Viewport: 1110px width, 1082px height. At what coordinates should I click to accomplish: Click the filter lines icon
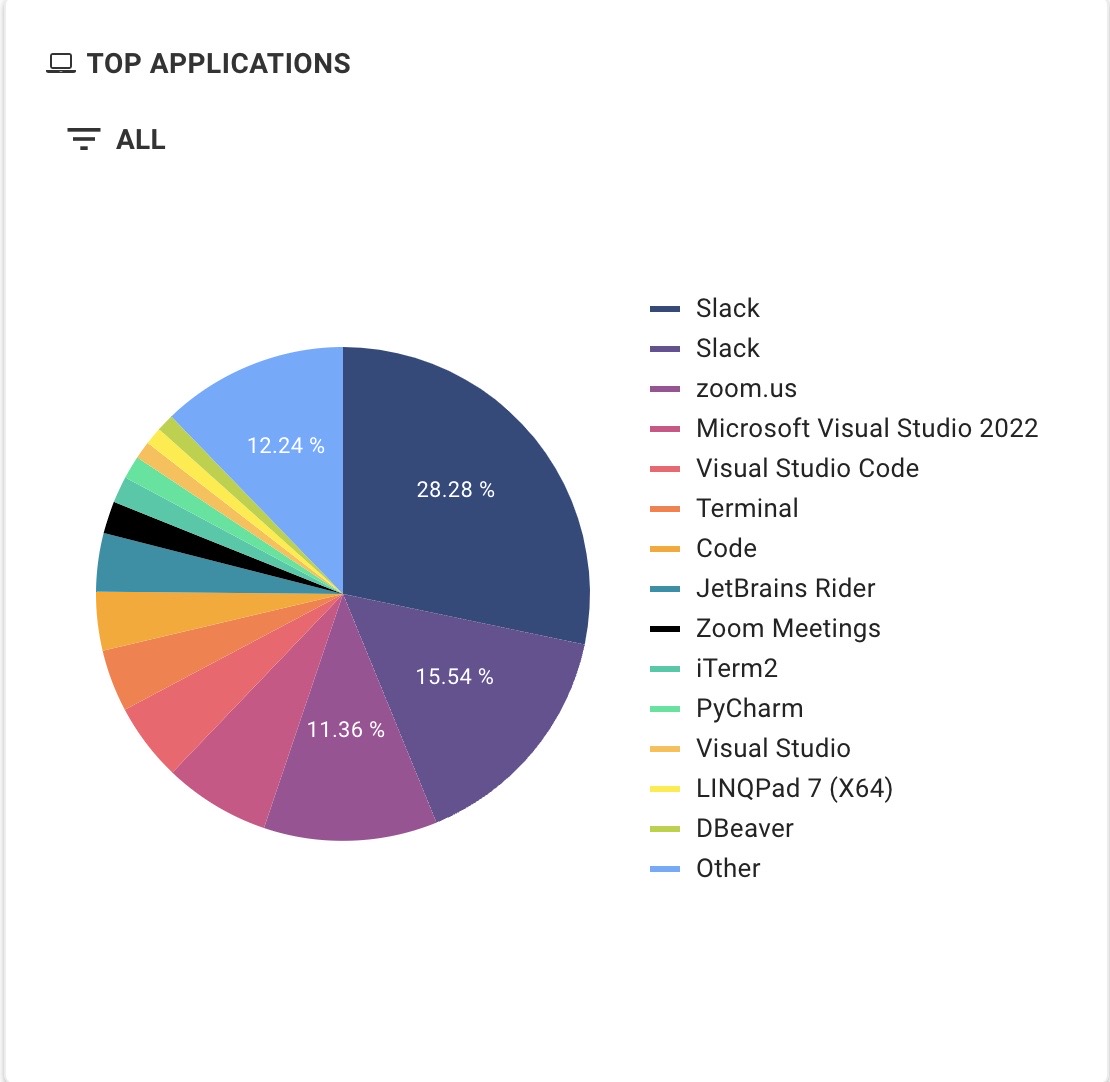click(84, 139)
